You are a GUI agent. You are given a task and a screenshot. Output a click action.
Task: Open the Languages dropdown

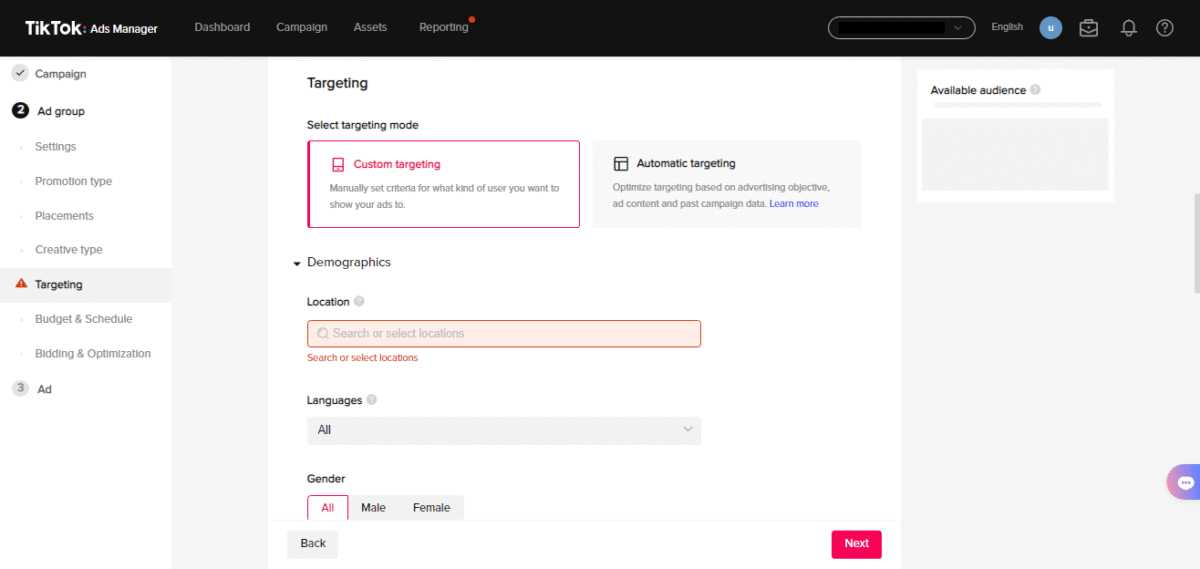click(504, 430)
